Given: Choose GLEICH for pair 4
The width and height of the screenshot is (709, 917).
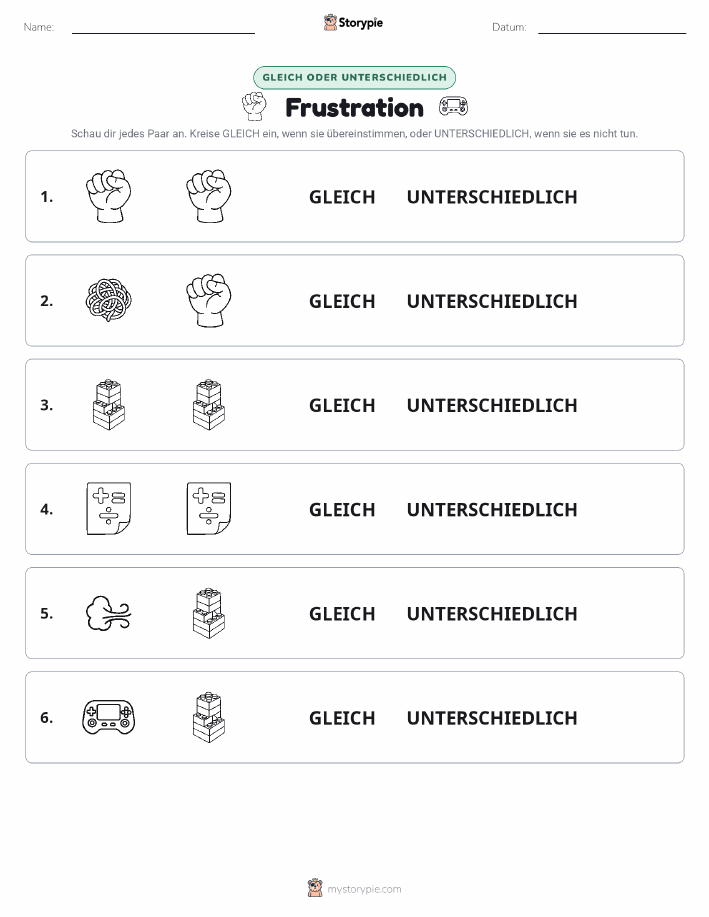Looking at the screenshot, I should (x=342, y=509).
